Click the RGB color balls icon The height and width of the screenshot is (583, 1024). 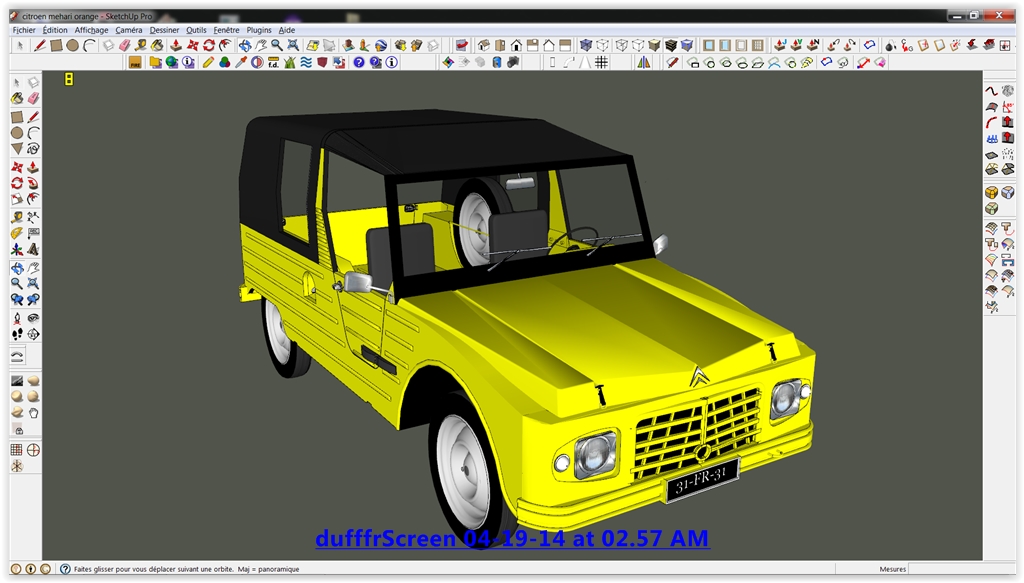pos(225,63)
